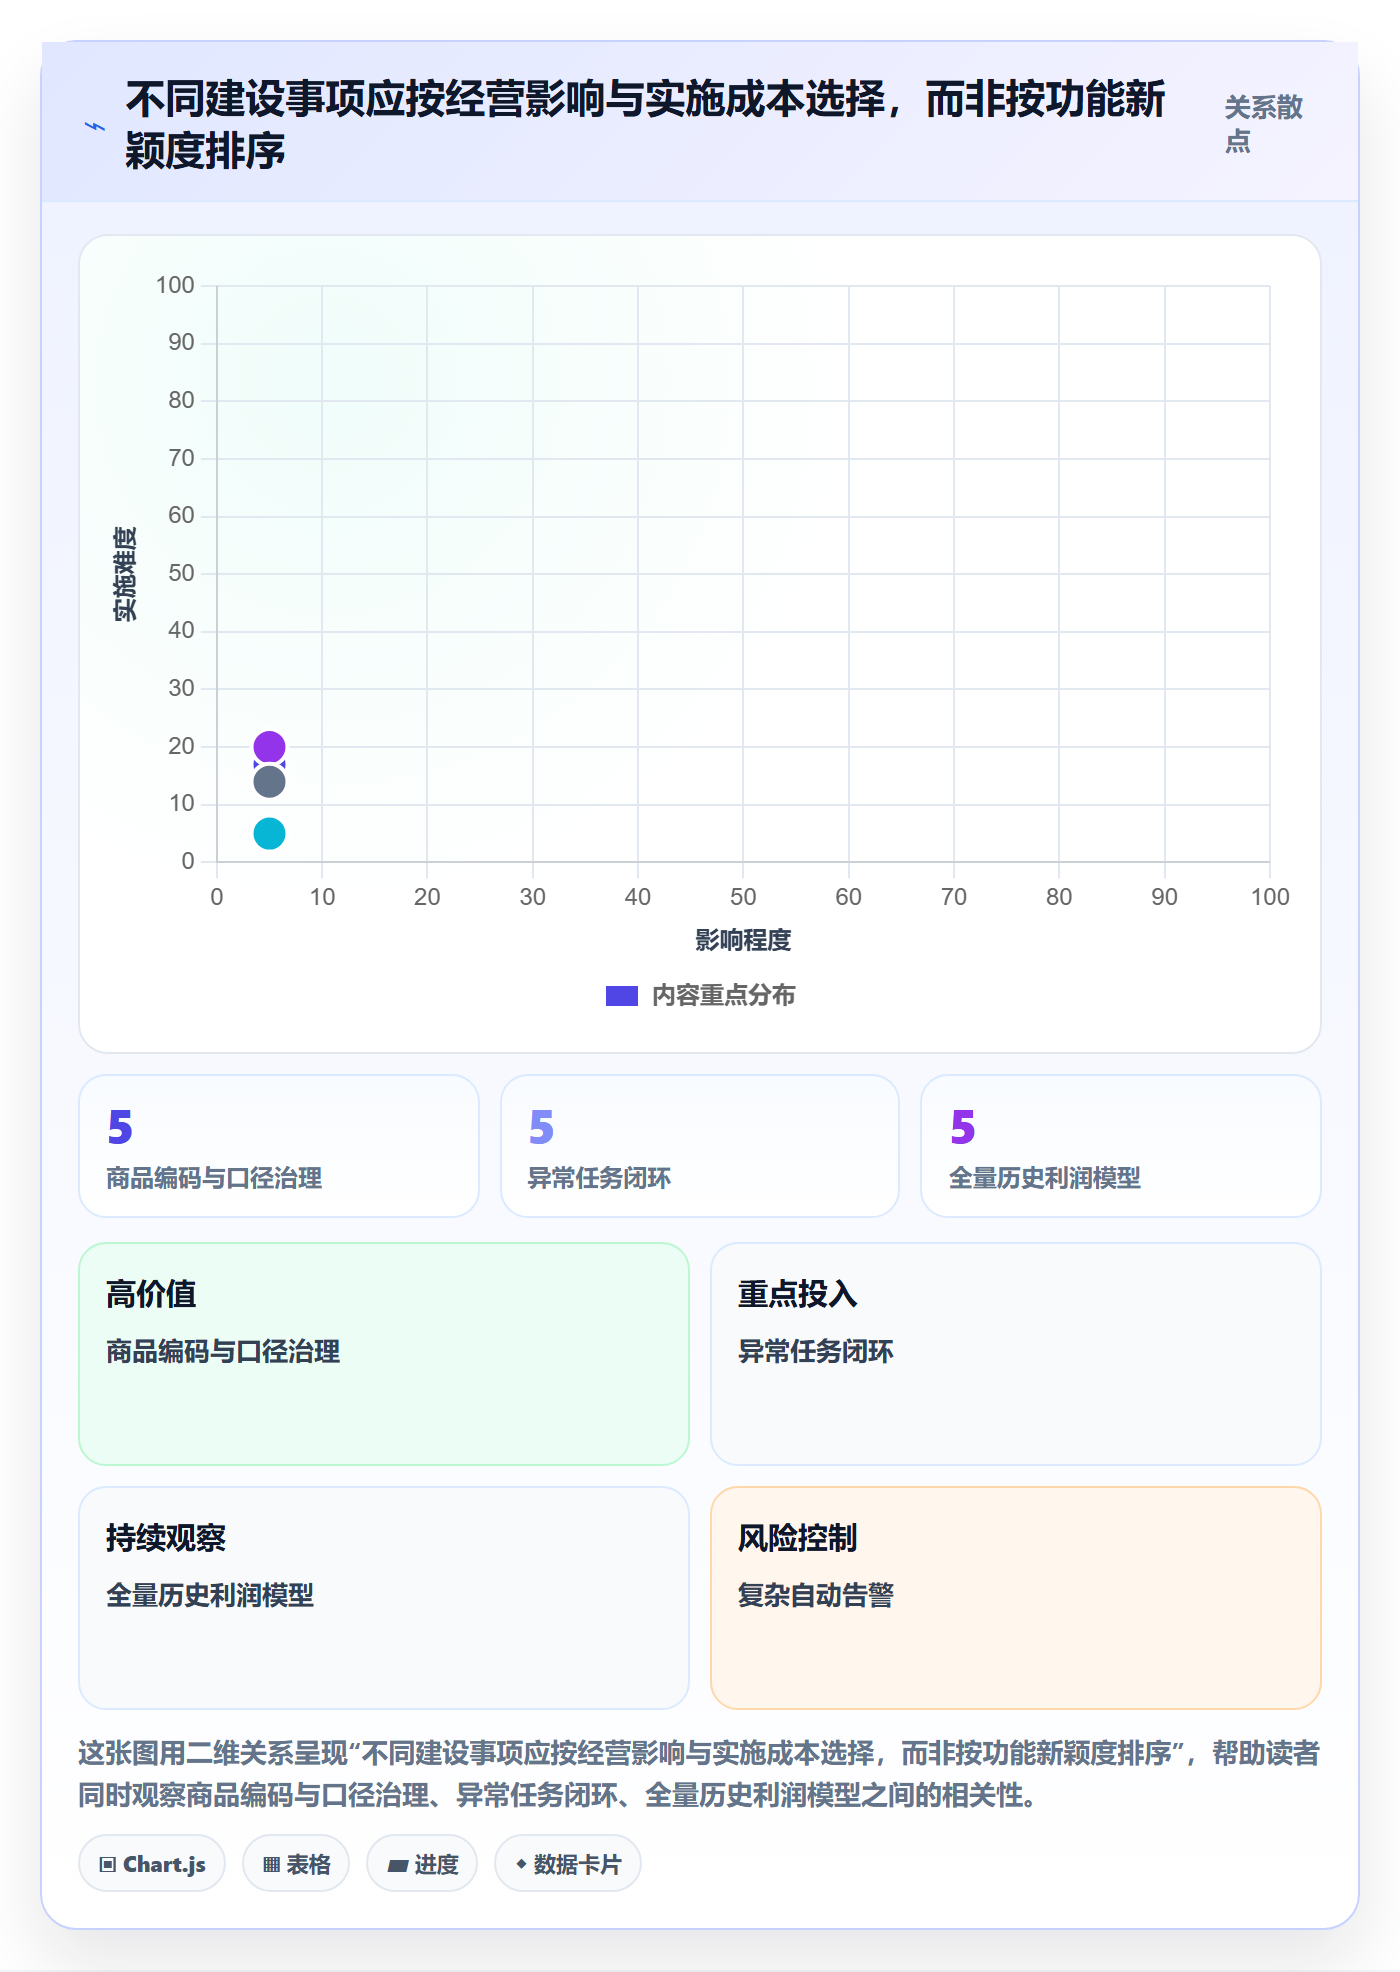Image resolution: width=1400 pixels, height=1972 pixels.
Task: Select the 商品编码与口径治理 stat card
Action: pos(279,1146)
